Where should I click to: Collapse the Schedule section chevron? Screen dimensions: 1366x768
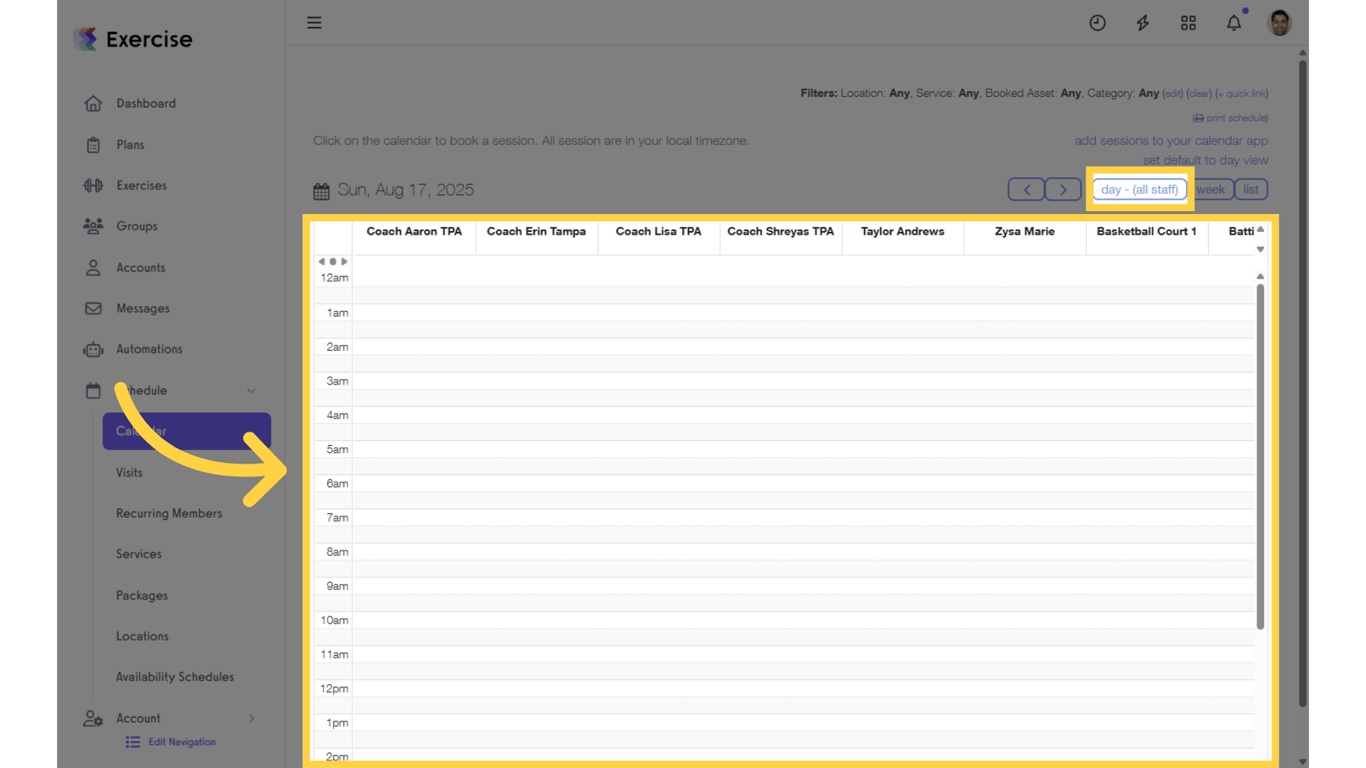tap(251, 391)
